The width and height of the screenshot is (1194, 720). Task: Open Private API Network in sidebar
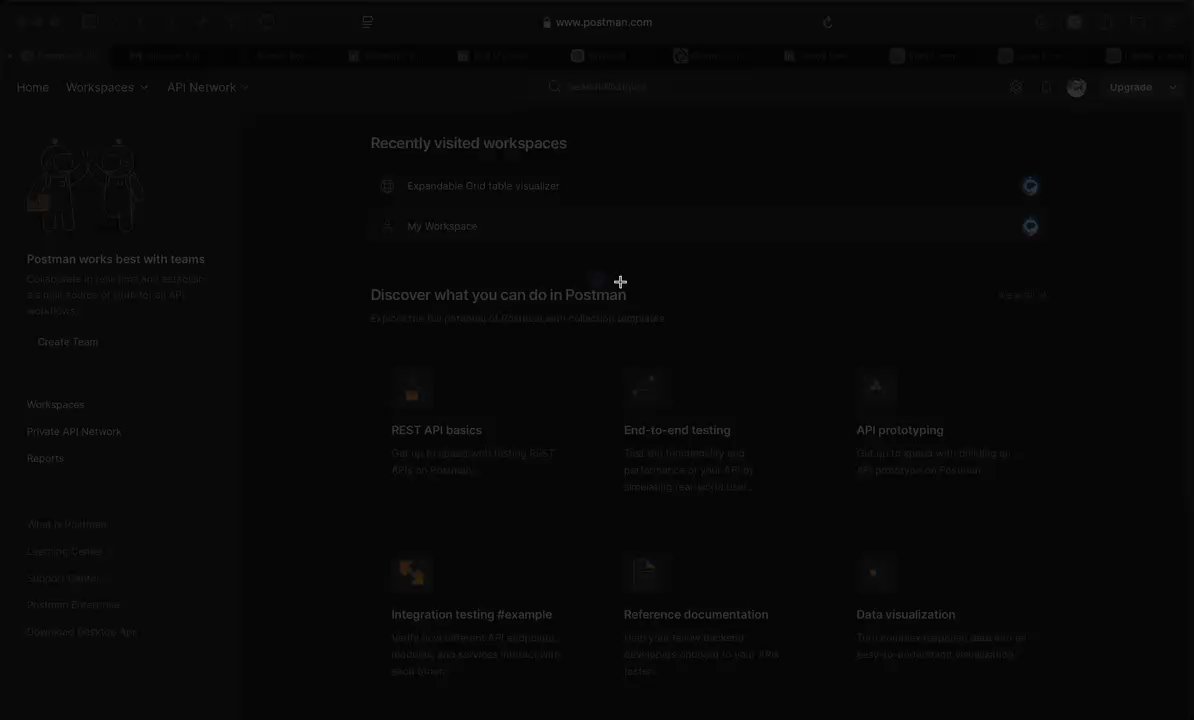pos(74,432)
